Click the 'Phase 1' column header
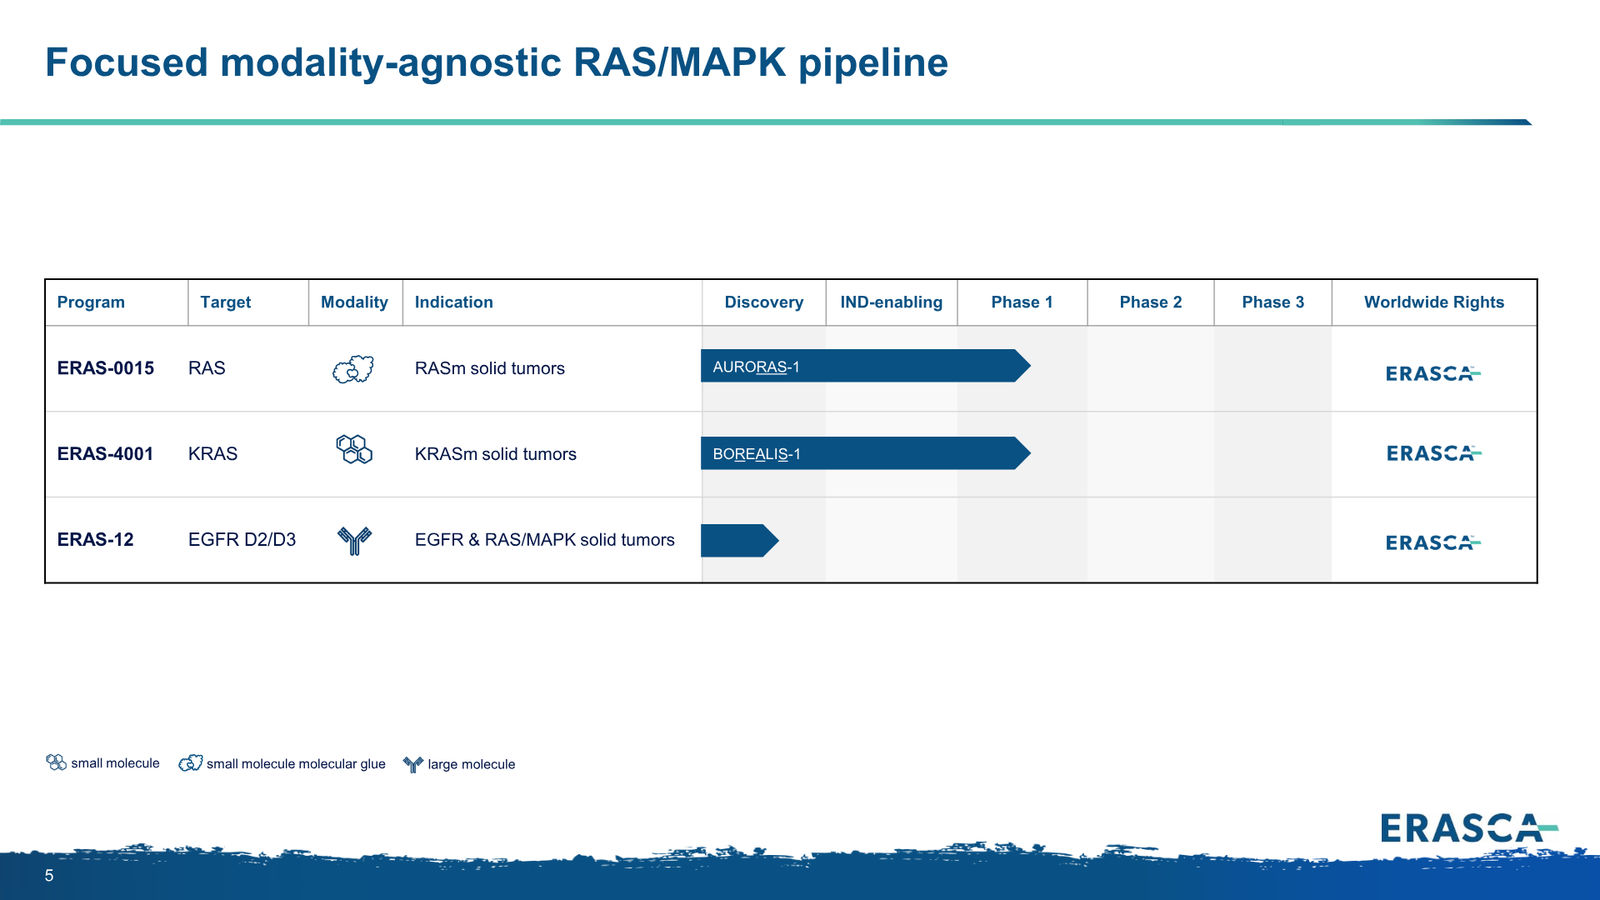Screen dimensions: 1600x900 pos(1022,302)
